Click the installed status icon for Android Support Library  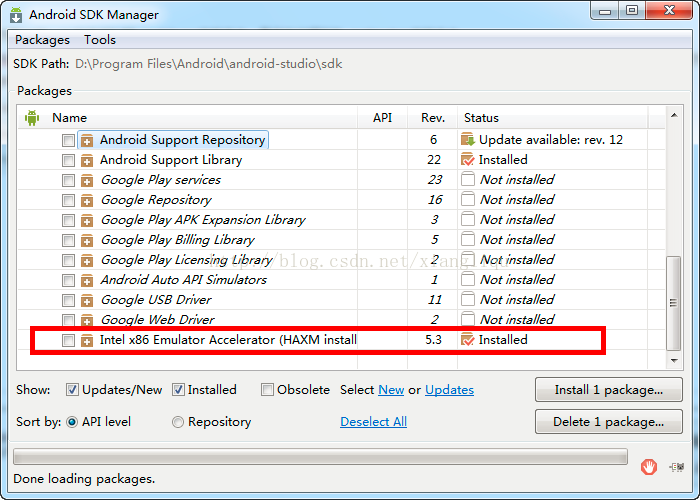pos(467,159)
